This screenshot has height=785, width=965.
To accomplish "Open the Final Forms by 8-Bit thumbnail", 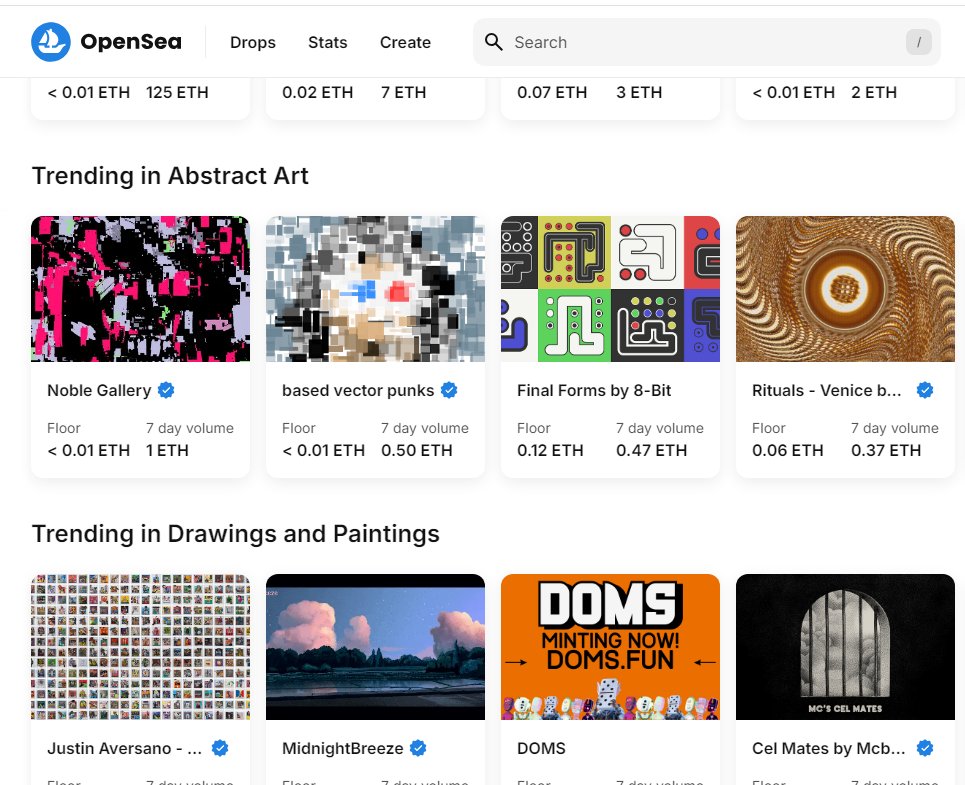I will 611,289.
